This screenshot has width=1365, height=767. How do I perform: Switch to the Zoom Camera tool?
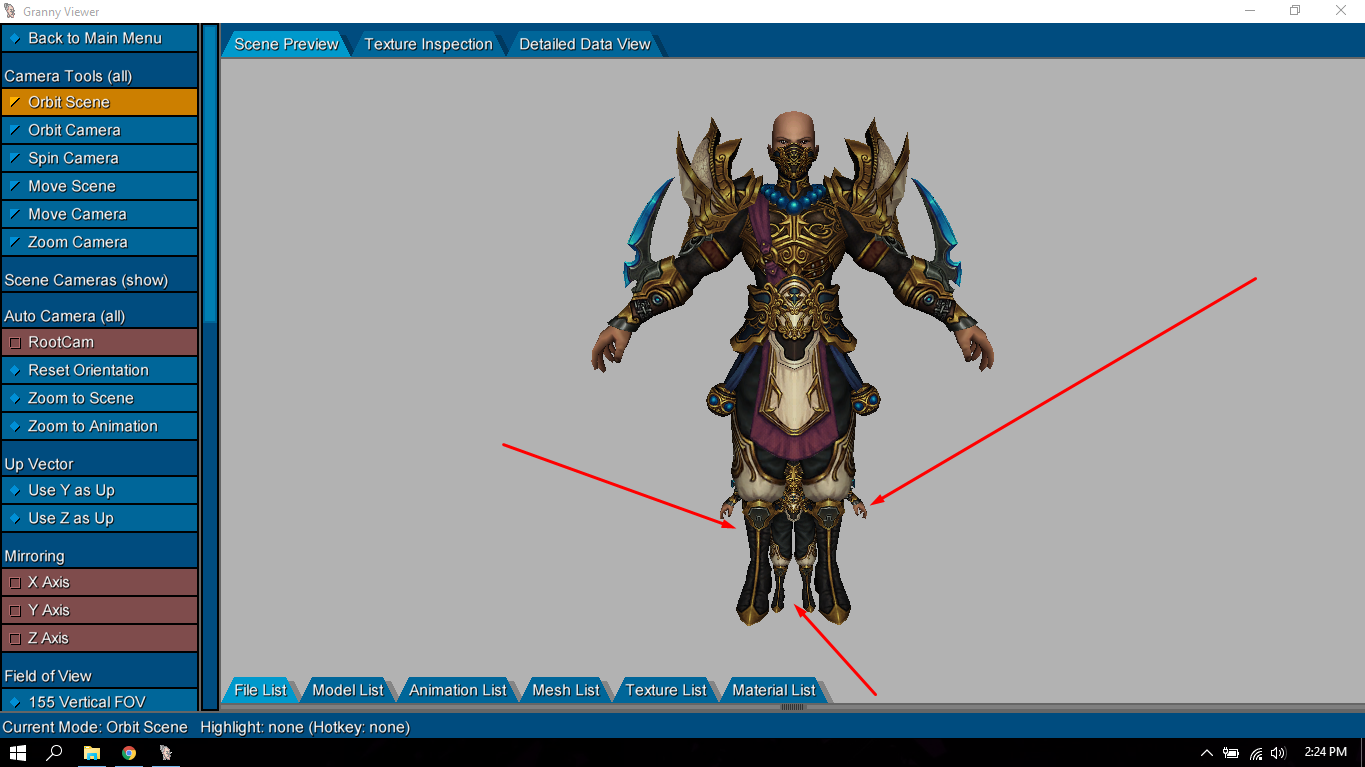(99, 242)
